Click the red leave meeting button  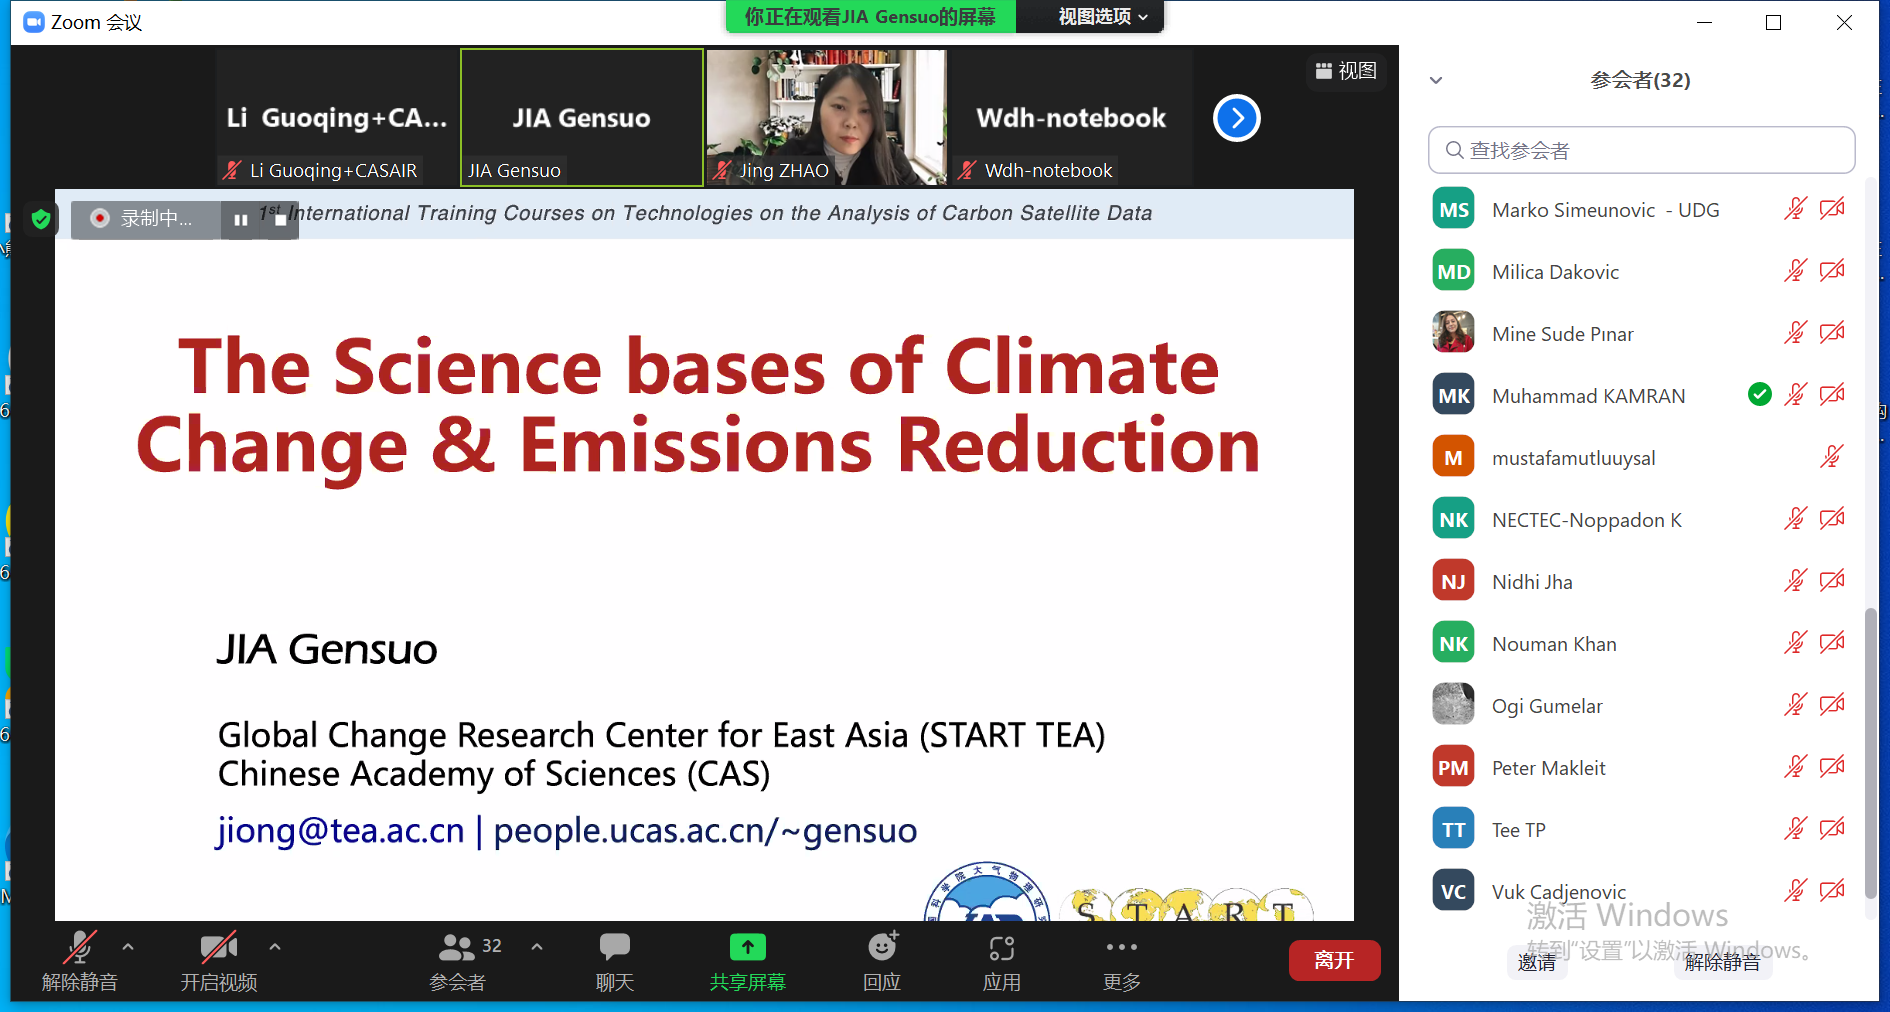1334,960
